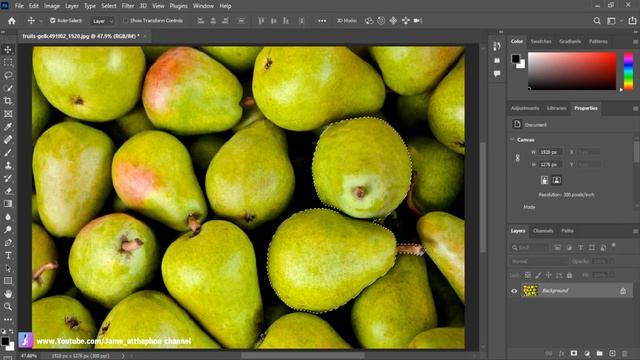This screenshot has height=360, width=640.
Task: Hide the Background layer eye icon
Action: coord(514,291)
